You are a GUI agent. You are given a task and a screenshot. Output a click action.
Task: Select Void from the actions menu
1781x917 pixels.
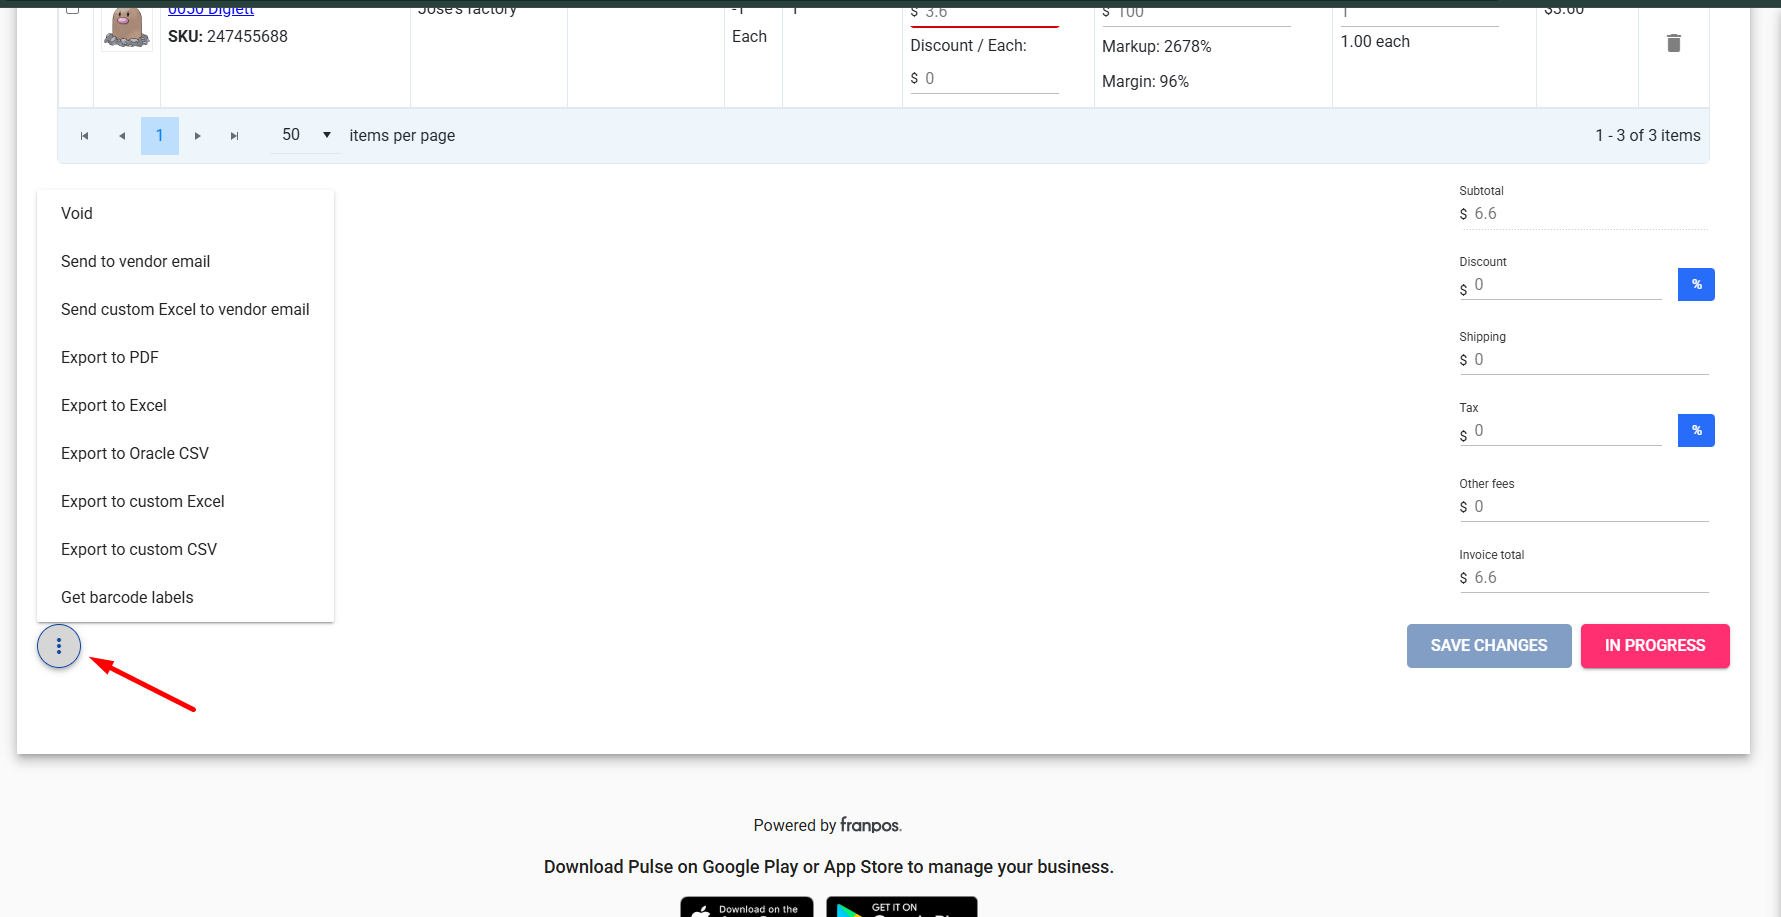click(x=77, y=214)
